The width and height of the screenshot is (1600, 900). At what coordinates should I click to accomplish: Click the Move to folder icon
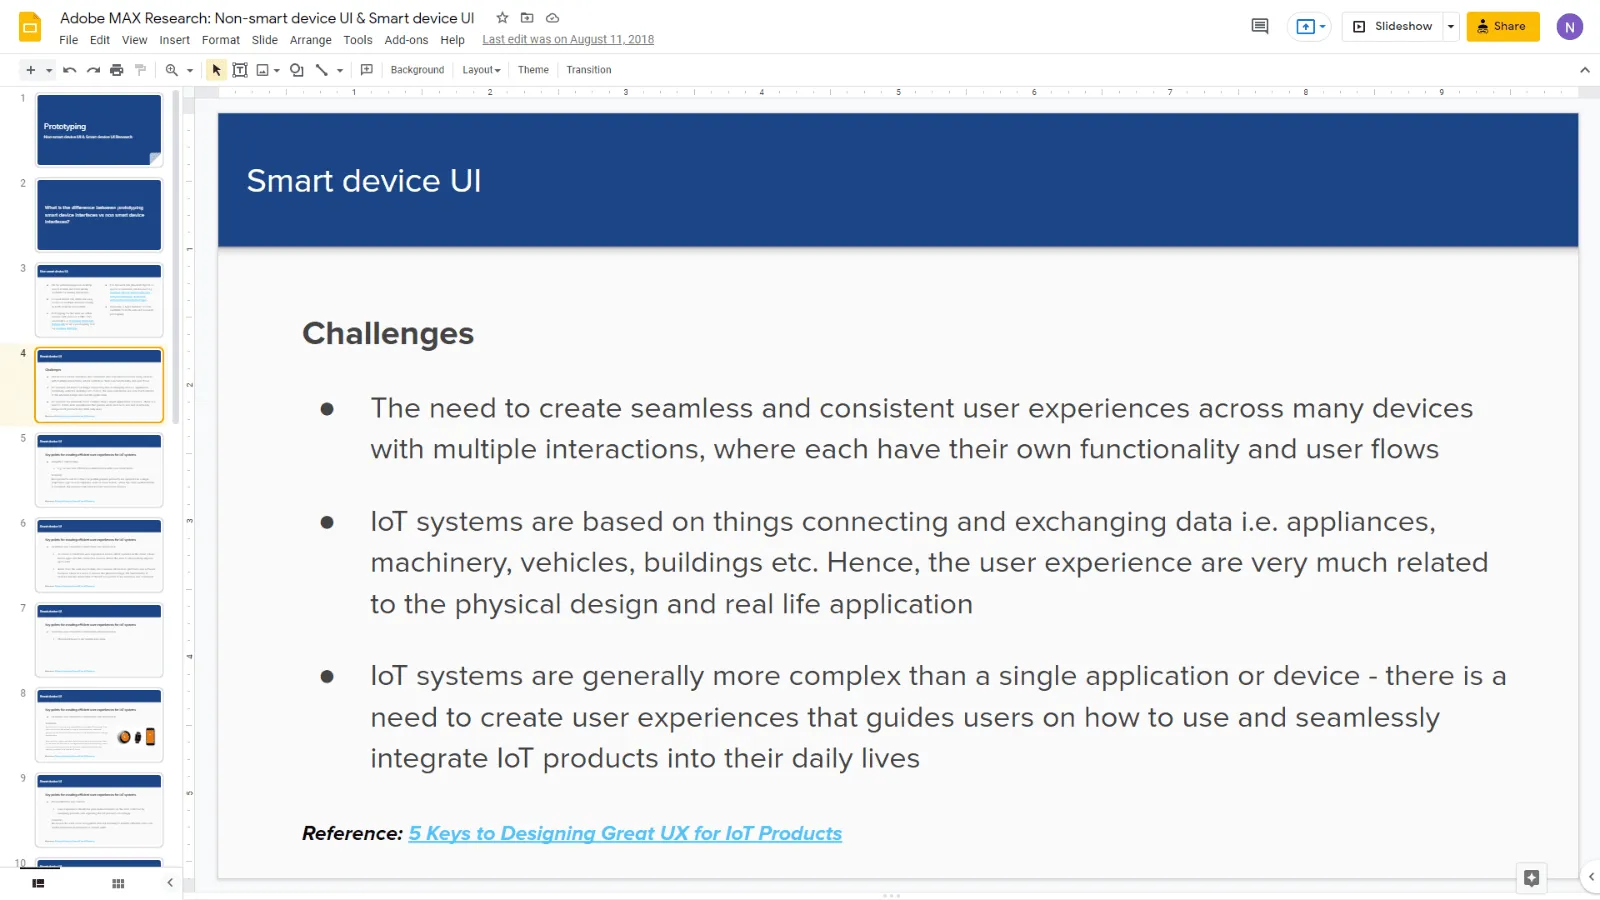coord(527,18)
